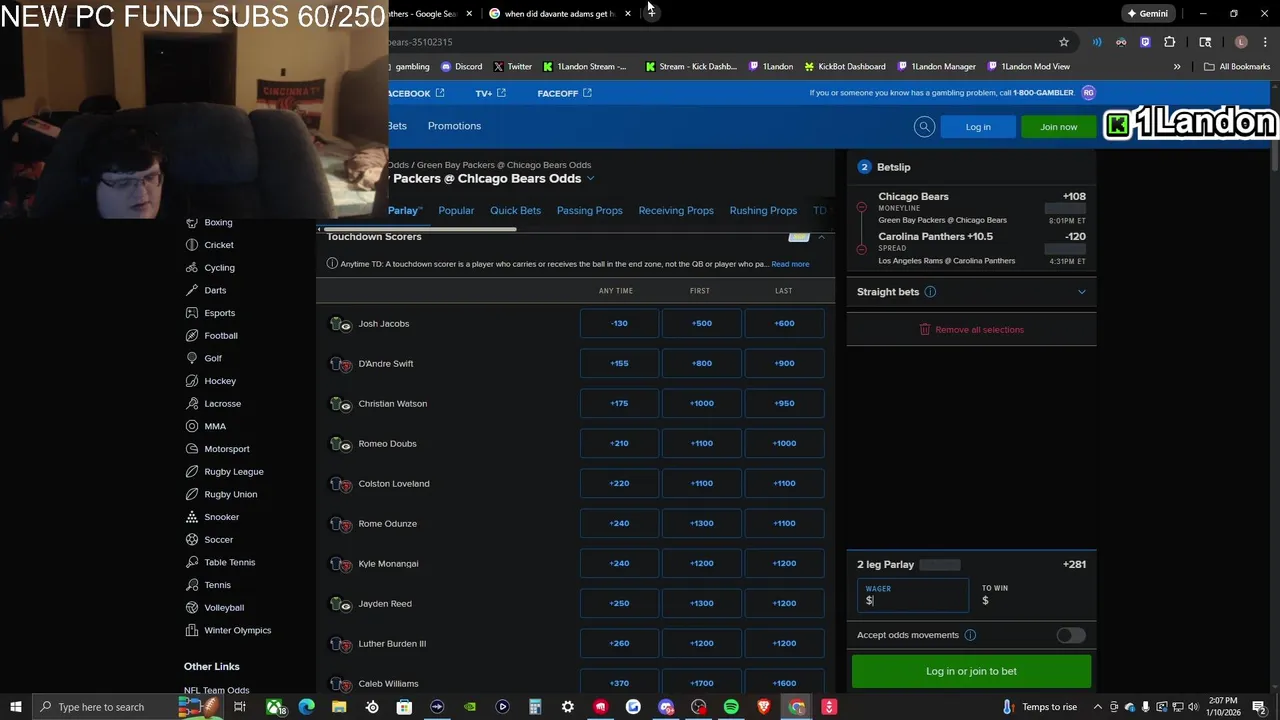Viewport: 1280px width, 720px height.
Task: Open the Darts sport icon in sidebar
Action: pos(192,290)
